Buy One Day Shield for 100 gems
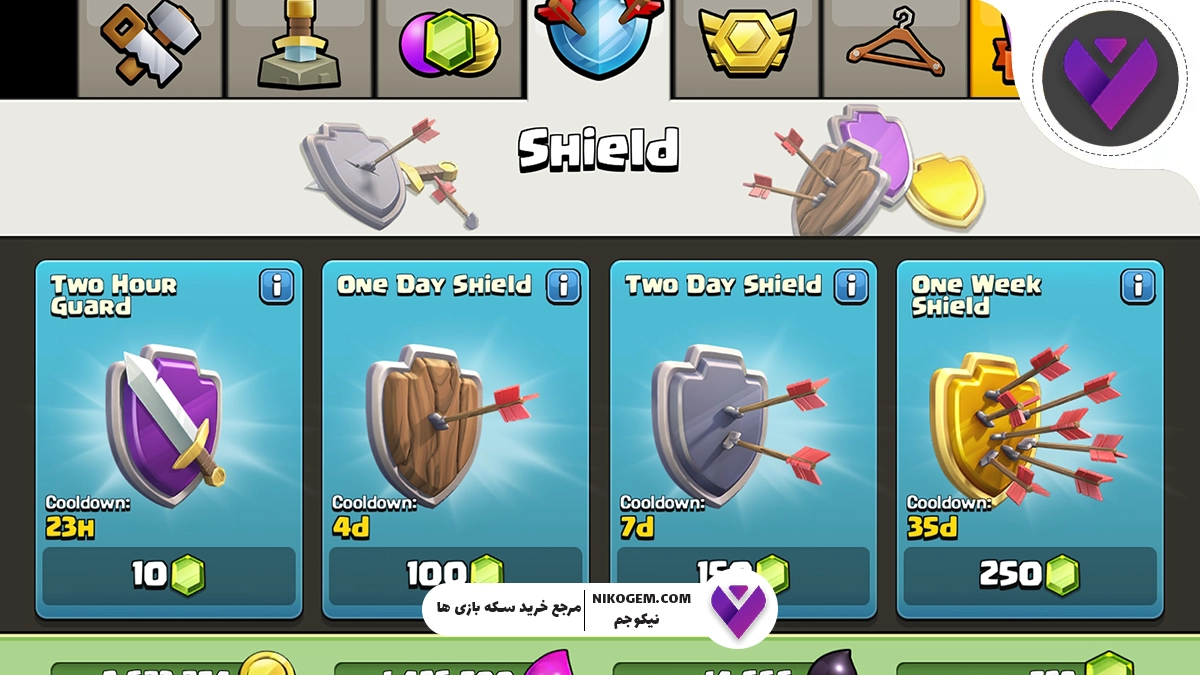Image resolution: width=1200 pixels, height=675 pixels. pyautogui.click(x=455, y=575)
